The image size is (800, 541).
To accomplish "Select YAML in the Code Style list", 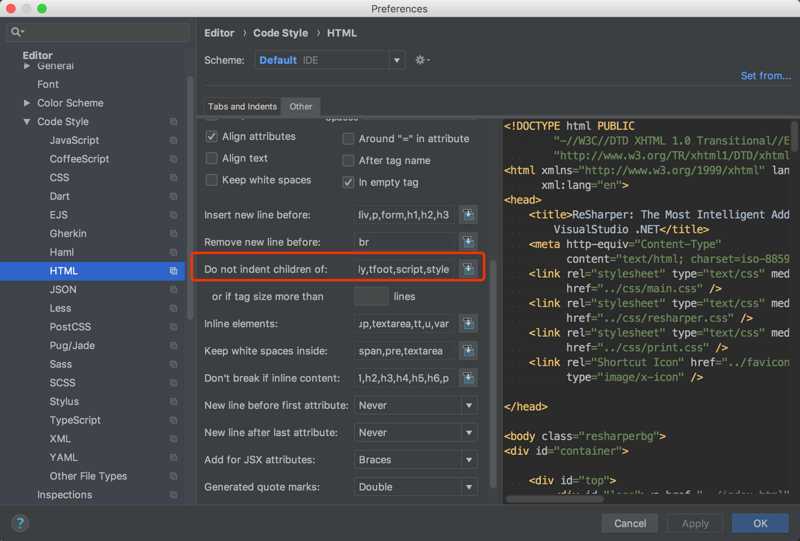I will [63, 457].
